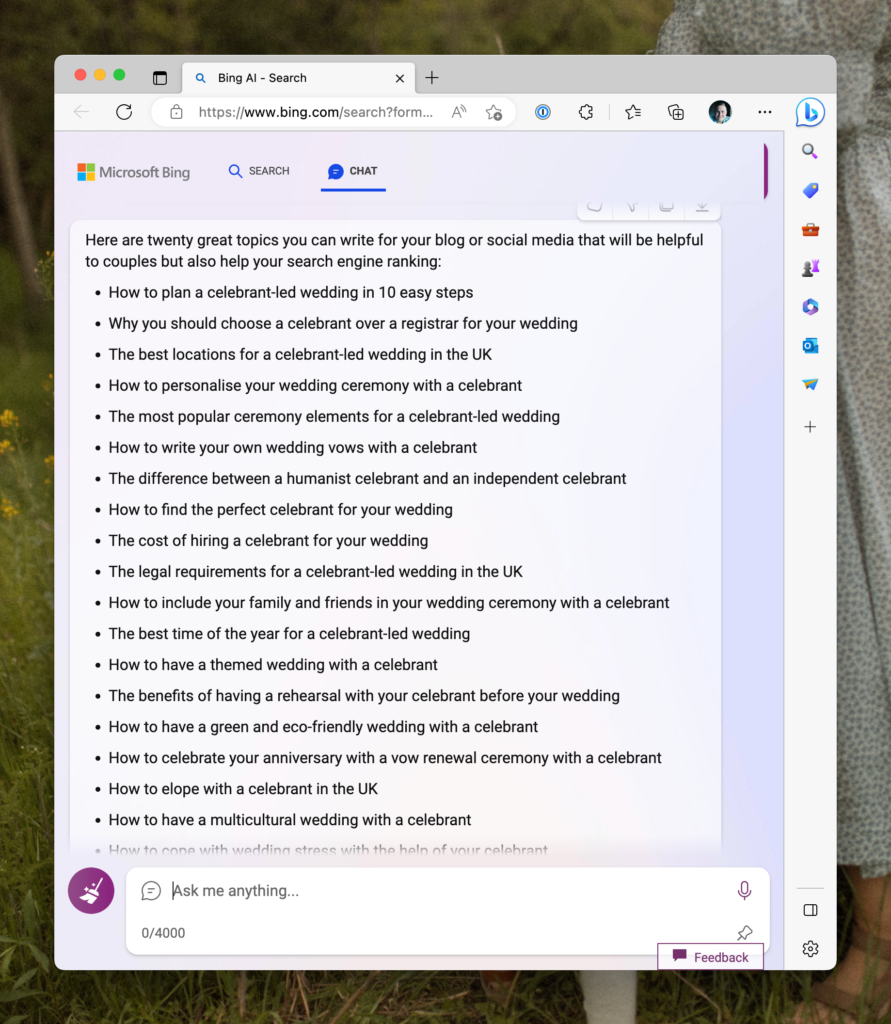Open the 1Password extension icon
This screenshot has height=1024, width=891.
(x=542, y=112)
